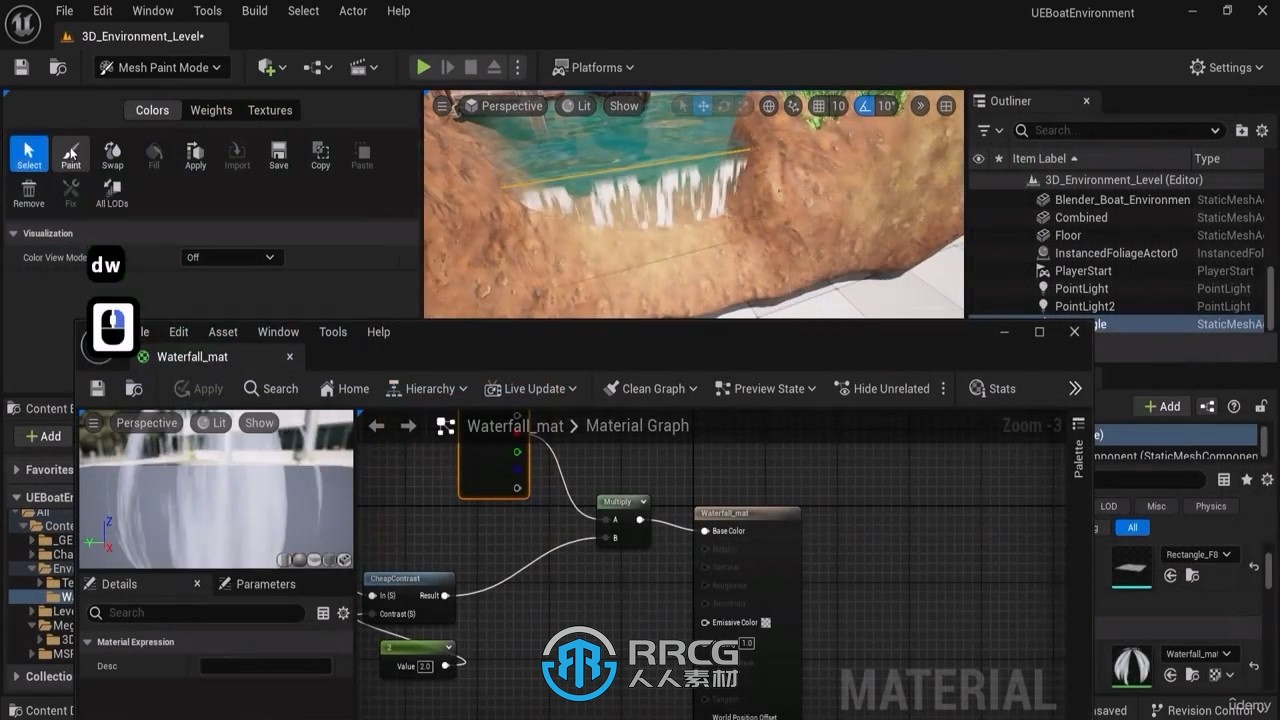Expand hidden viewport toolbar items chevron
Viewport: 1280px width, 720px height.
[920, 106]
